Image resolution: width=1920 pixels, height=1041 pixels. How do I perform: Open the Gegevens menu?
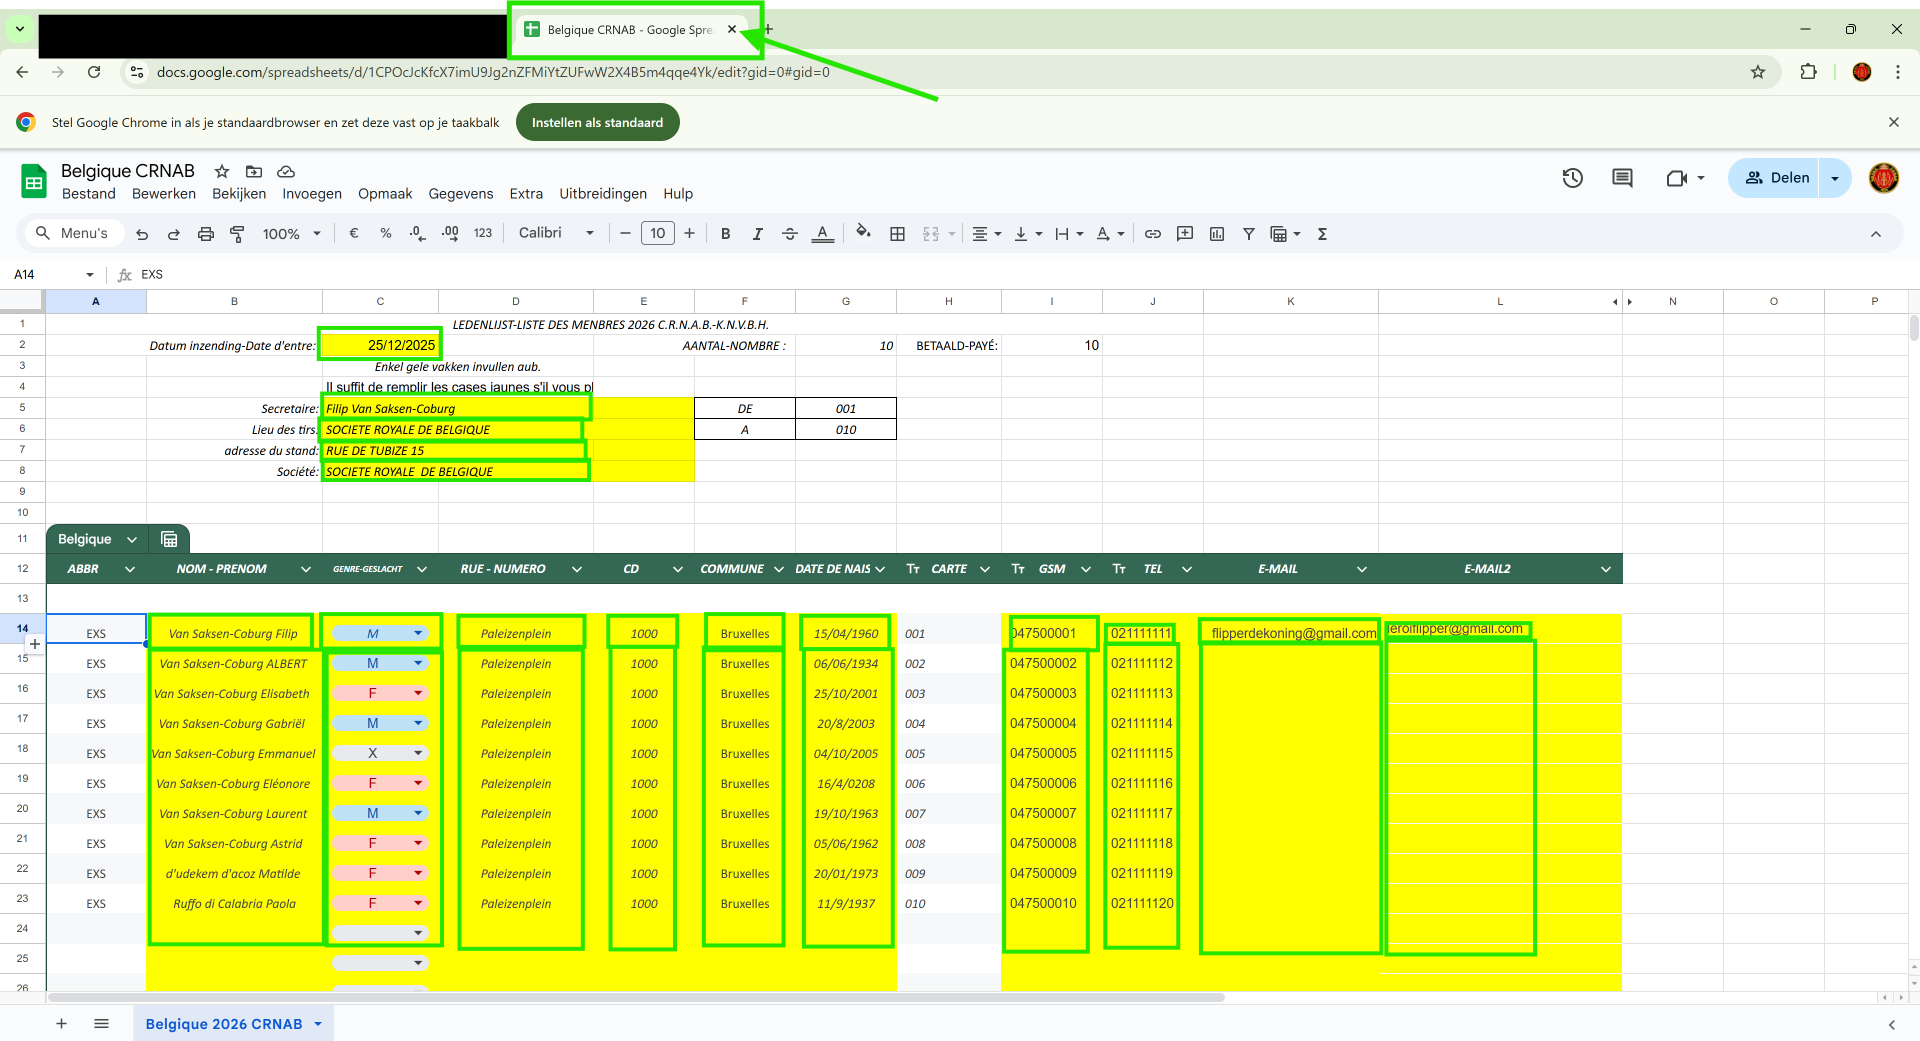460,194
